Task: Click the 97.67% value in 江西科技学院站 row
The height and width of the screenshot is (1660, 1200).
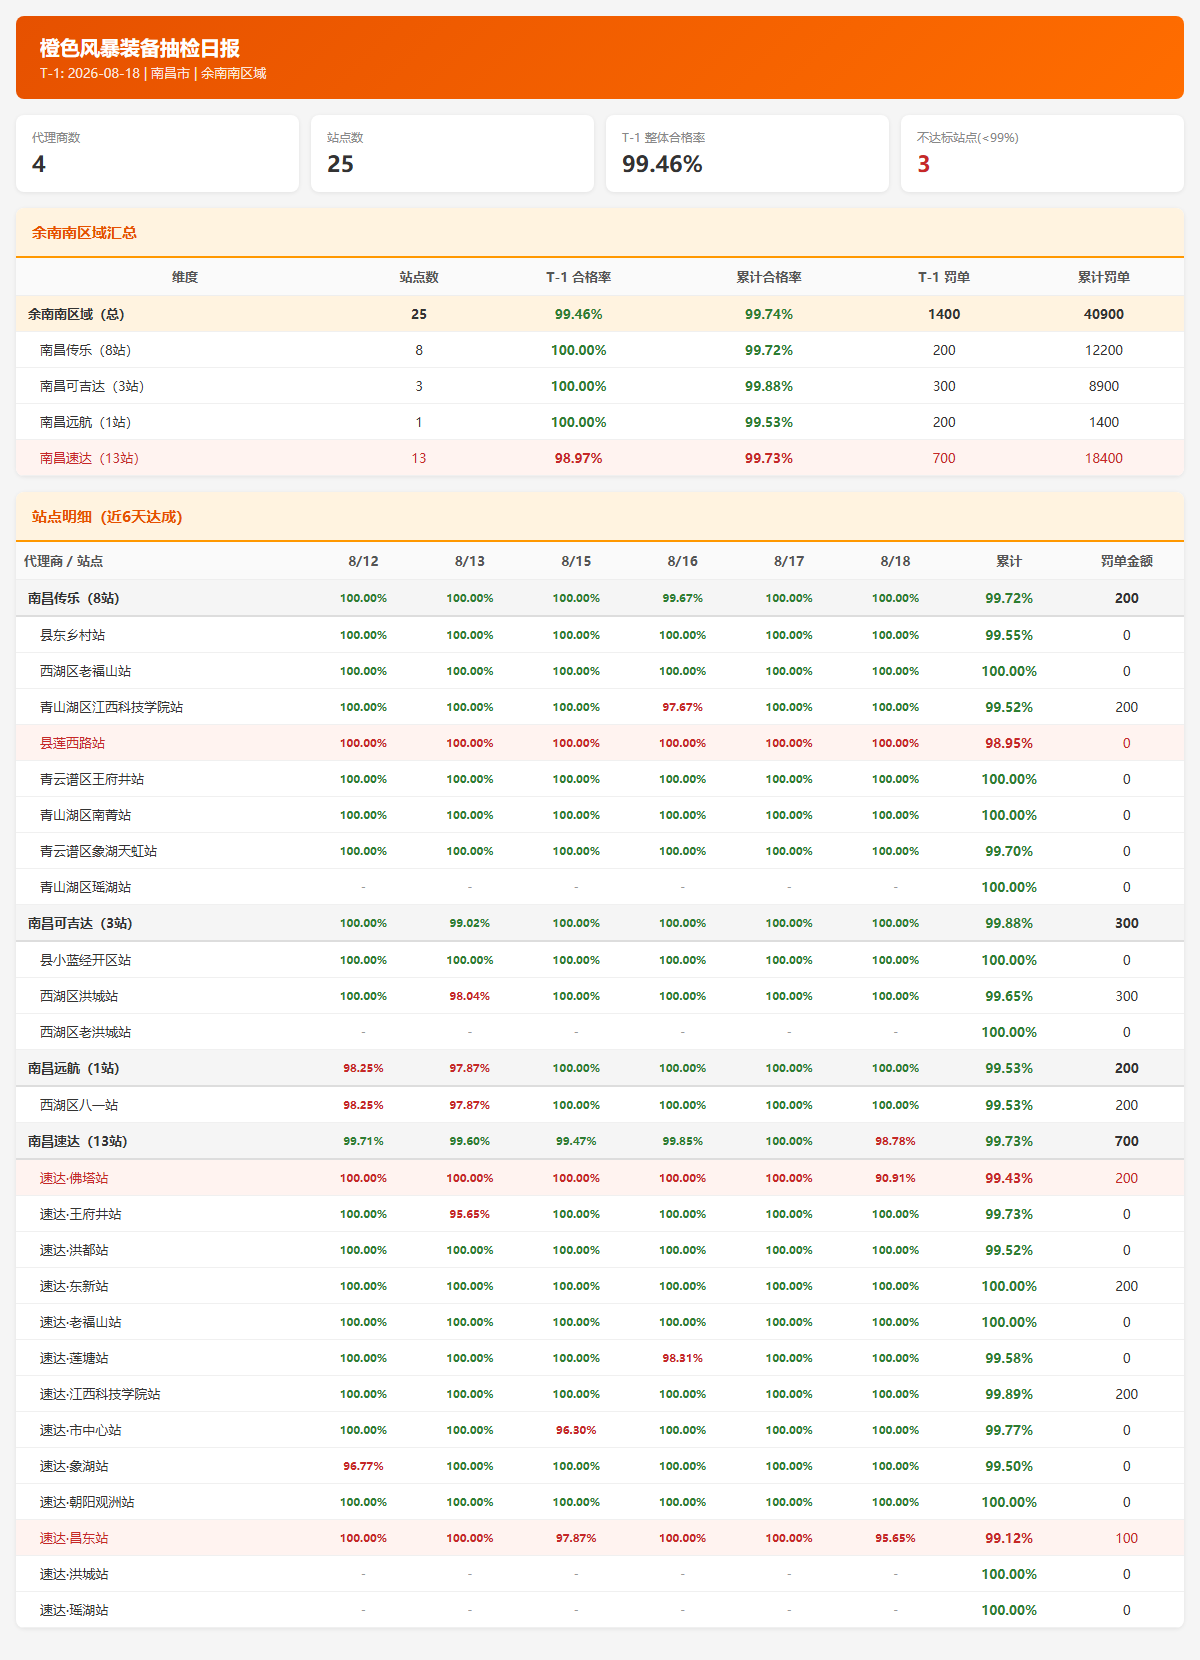Action: [x=682, y=707]
